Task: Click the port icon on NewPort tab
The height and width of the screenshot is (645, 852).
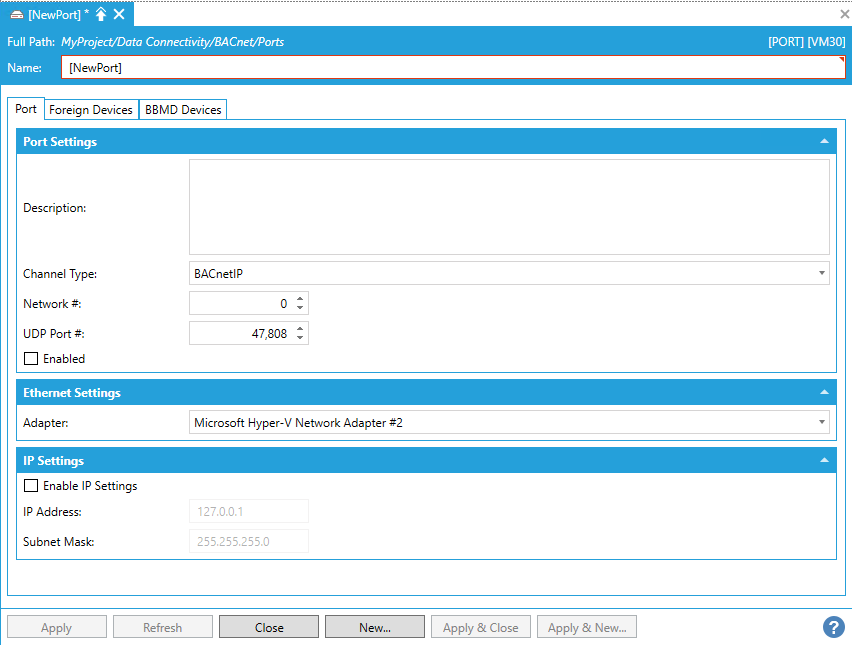Action: coord(16,15)
